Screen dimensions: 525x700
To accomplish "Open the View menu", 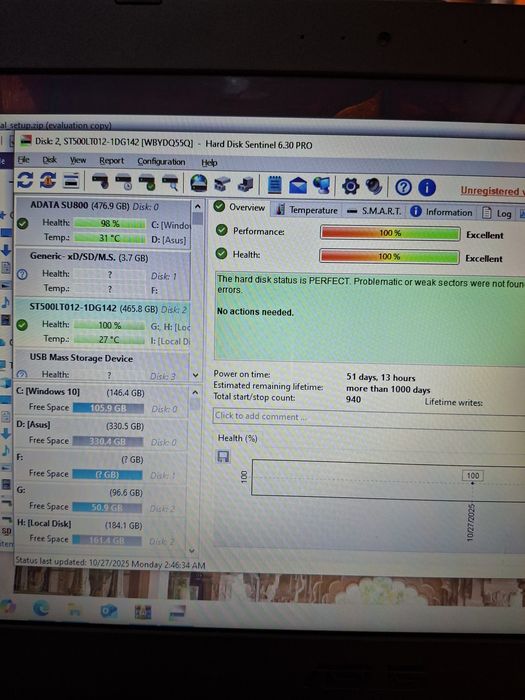I will (x=78, y=160).
